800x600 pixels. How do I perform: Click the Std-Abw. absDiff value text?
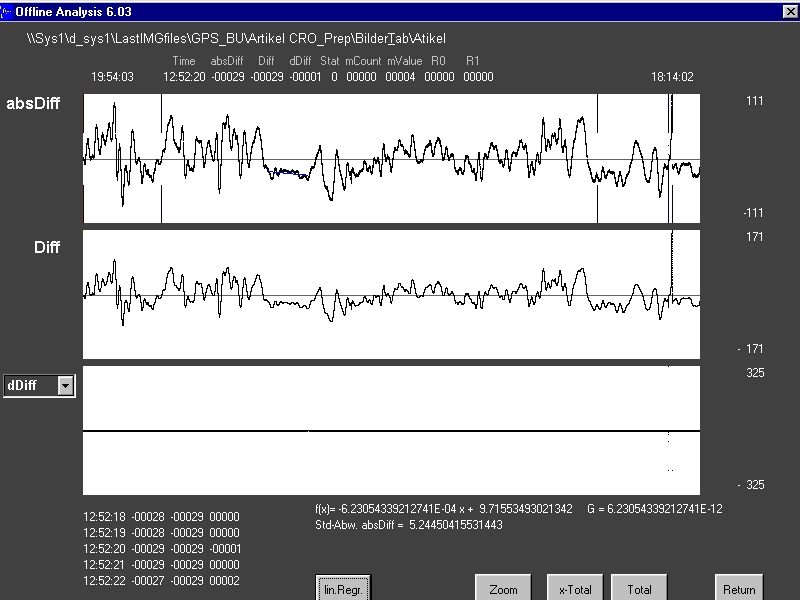[406, 525]
